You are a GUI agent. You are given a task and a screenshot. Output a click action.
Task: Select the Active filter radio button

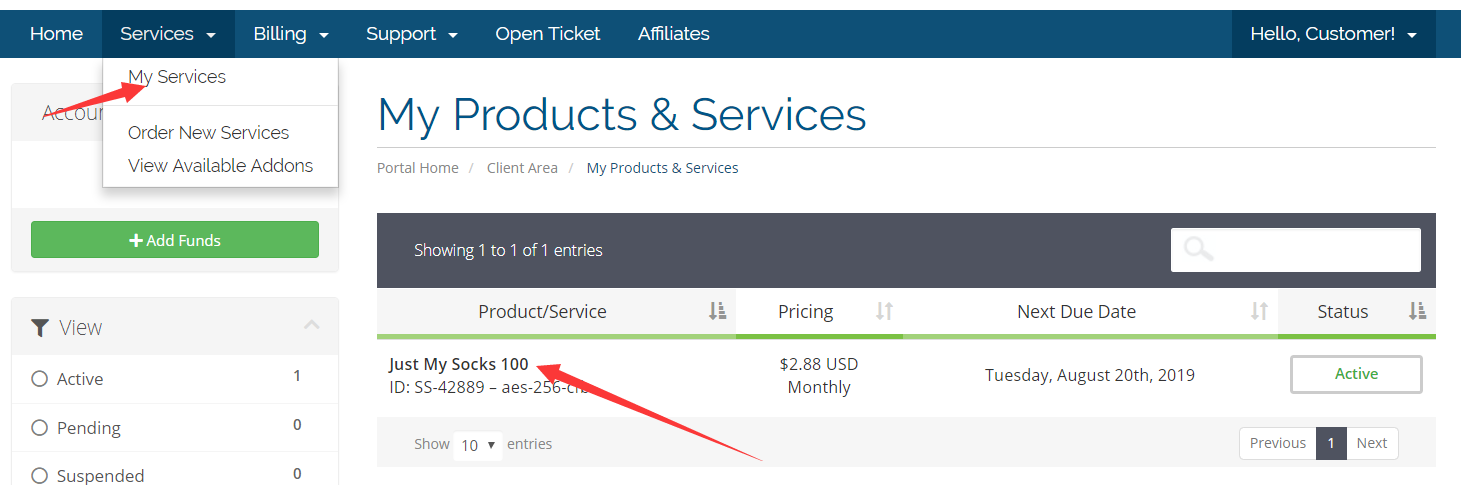pos(40,379)
